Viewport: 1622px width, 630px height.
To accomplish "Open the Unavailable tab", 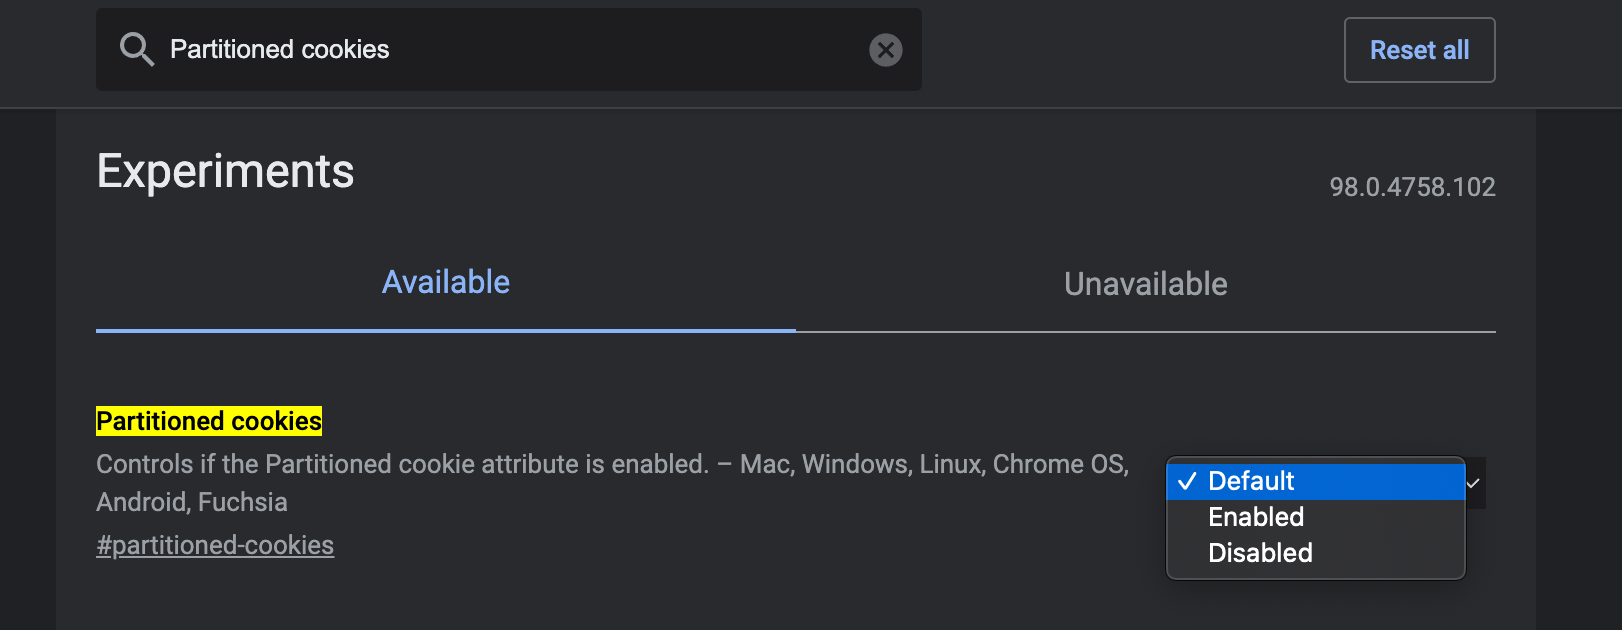I will (1145, 284).
